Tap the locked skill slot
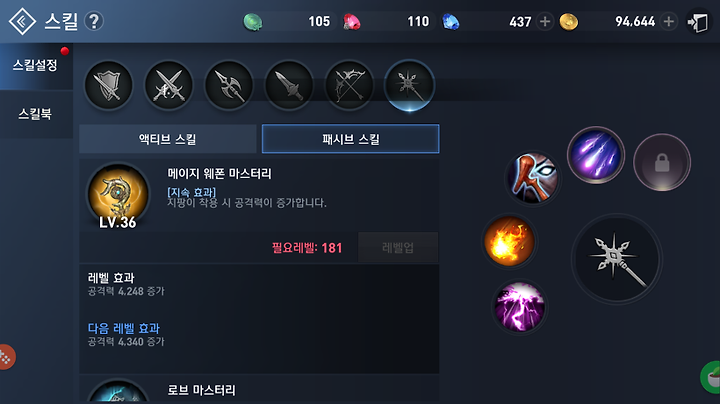This screenshot has width=720, height=404. point(662,162)
